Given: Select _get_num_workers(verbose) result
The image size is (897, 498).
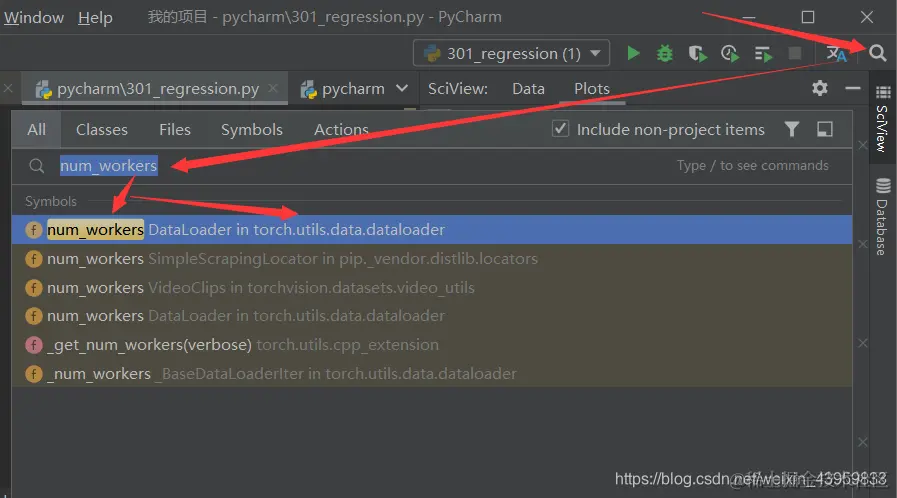Looking at the screenshot, I should coord(432,345).
